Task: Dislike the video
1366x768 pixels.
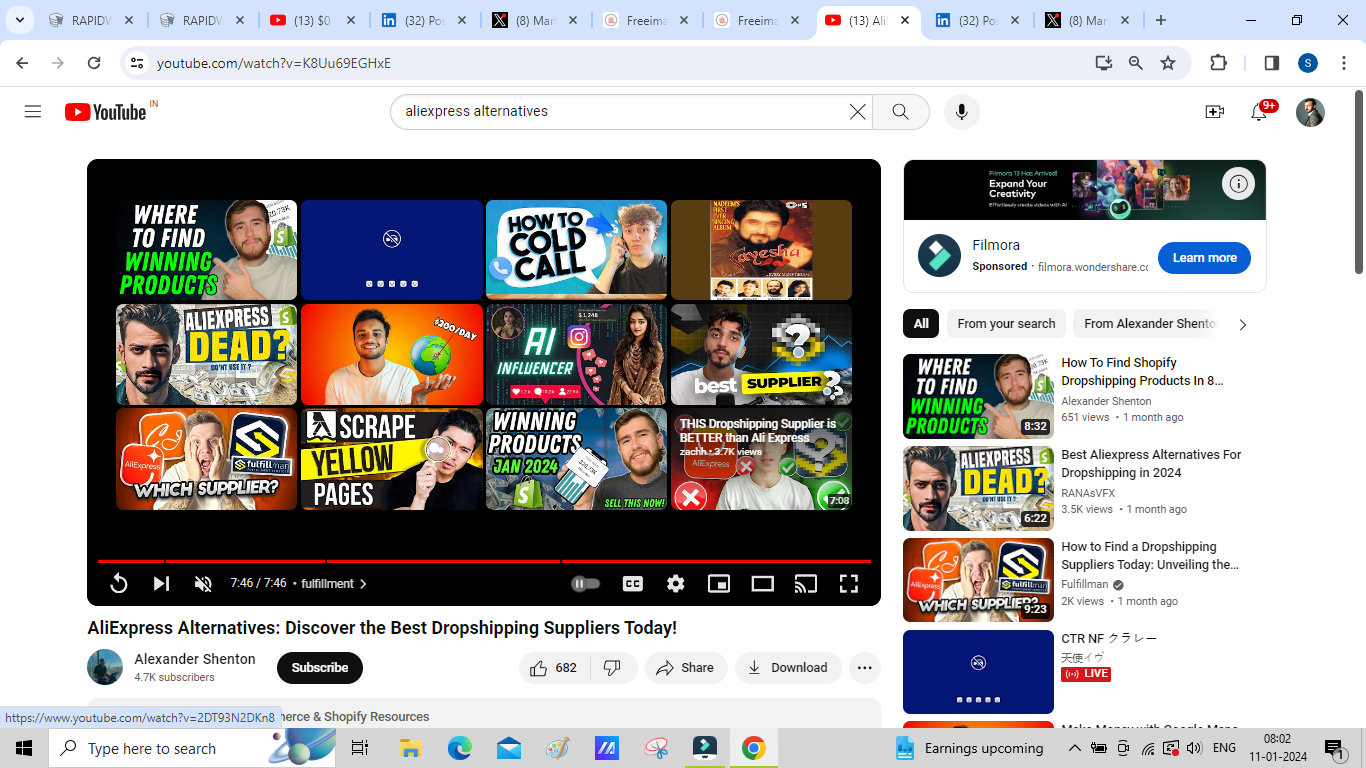Action: 613,668
